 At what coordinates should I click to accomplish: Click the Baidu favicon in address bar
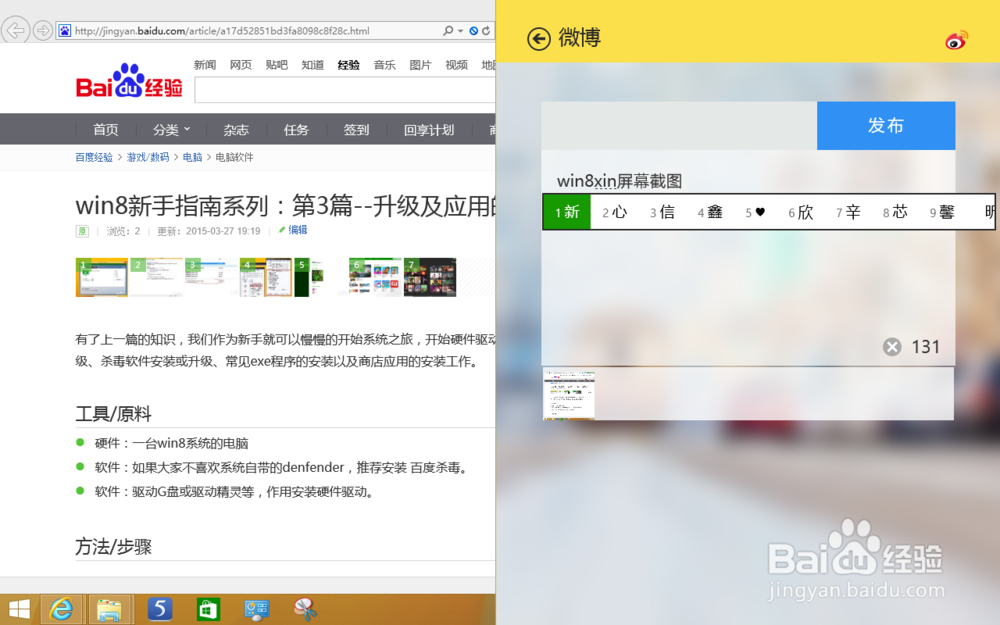pyautogui.click(x=64, y=30)
